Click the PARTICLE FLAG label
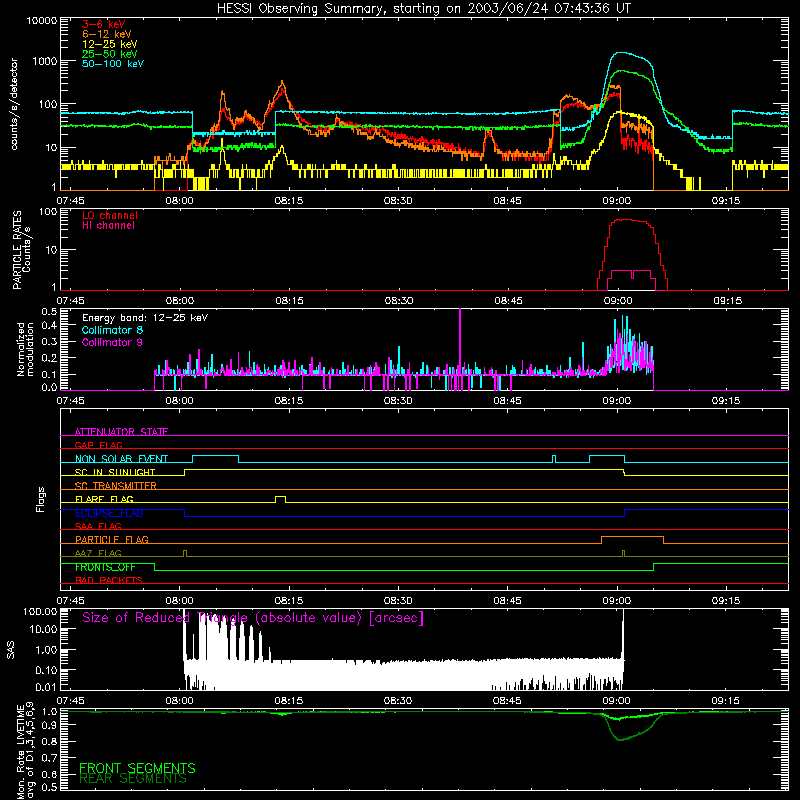800x800 pixels. point(112,539)
